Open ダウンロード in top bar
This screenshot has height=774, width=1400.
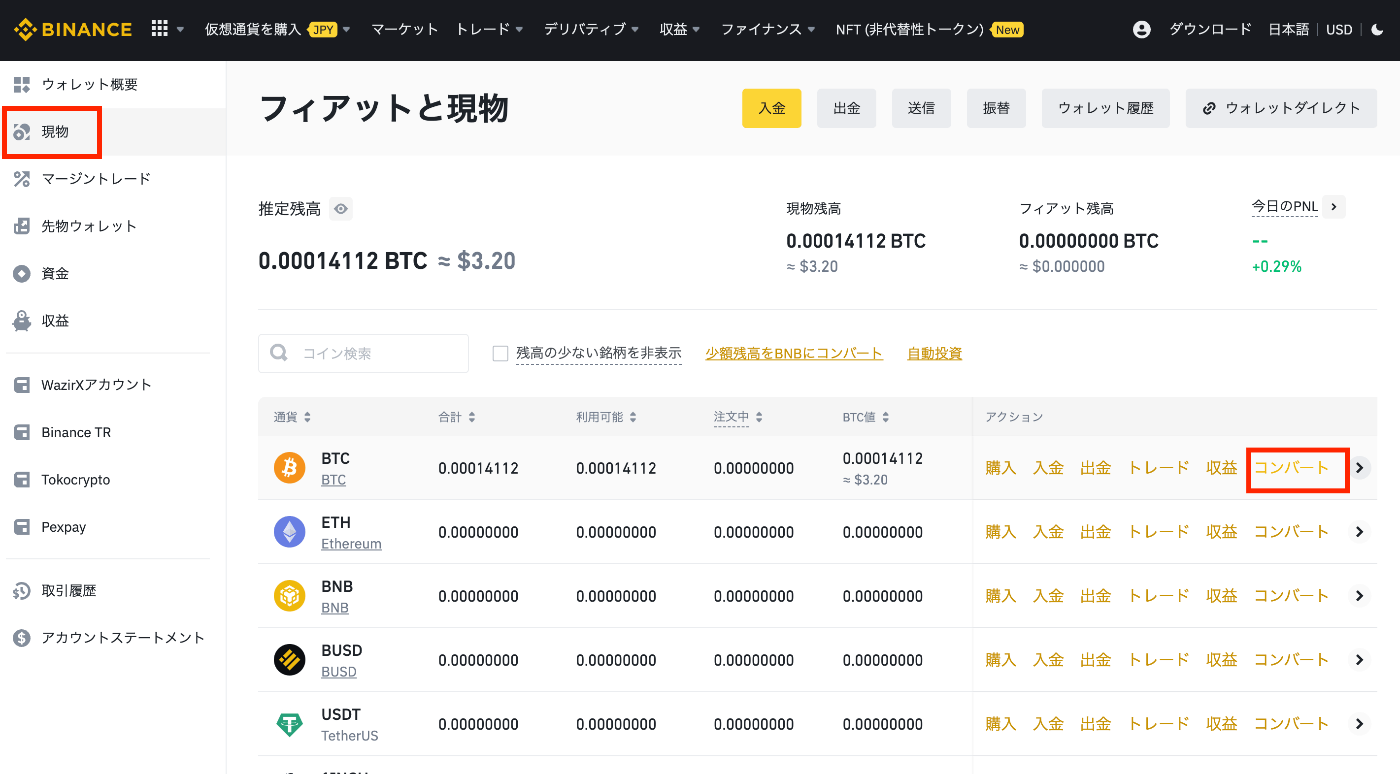1210,29
